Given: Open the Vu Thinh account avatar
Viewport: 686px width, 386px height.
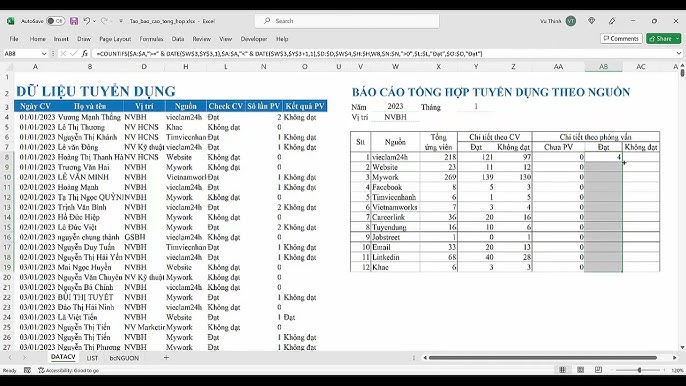Looking at the screenshot, I should pyautogui.click(x=570, y=21).
